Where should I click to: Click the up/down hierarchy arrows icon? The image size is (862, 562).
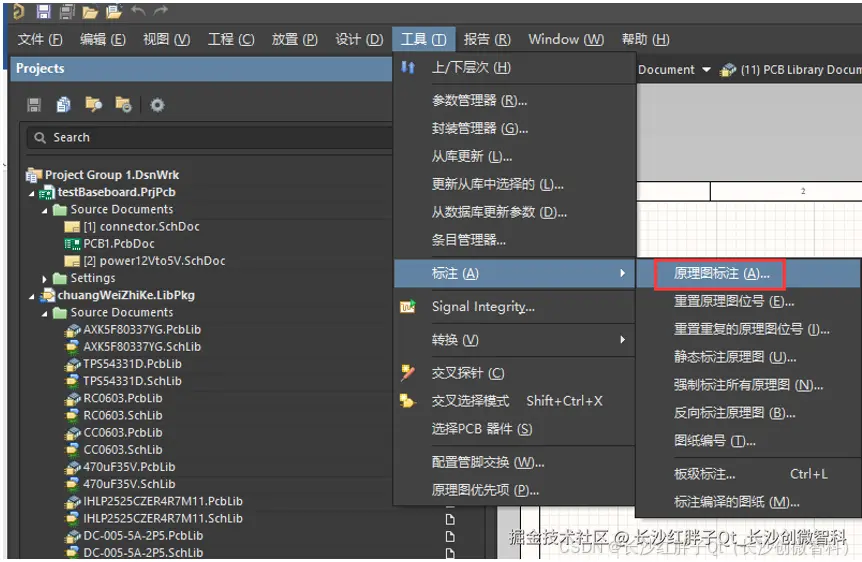pos(408,67)
